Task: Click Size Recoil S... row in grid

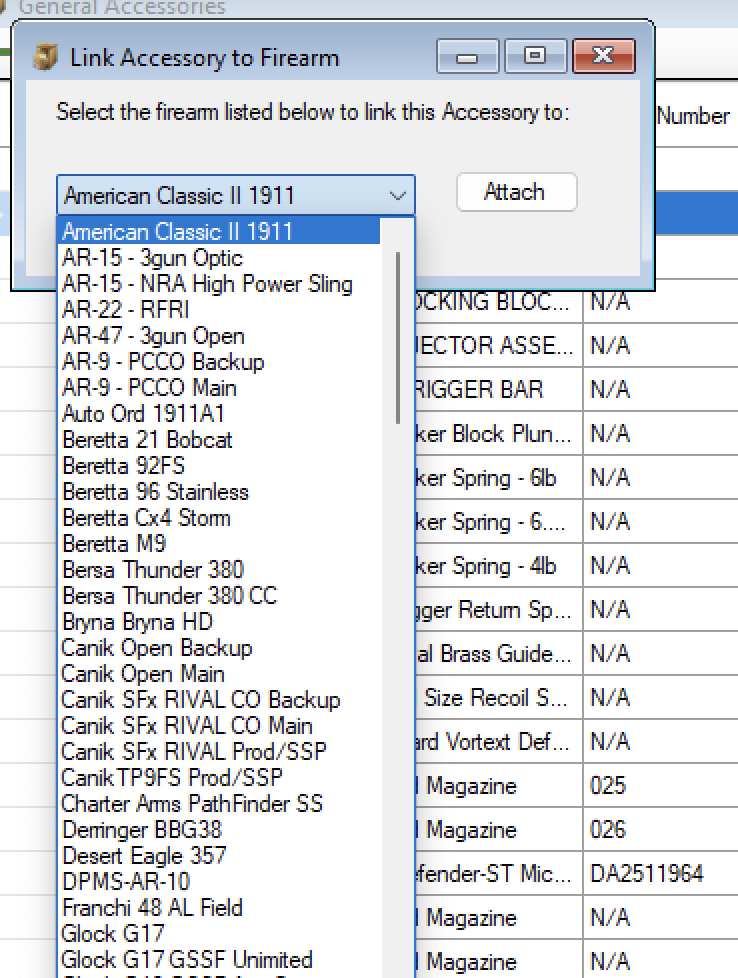Action: [498, 697]
